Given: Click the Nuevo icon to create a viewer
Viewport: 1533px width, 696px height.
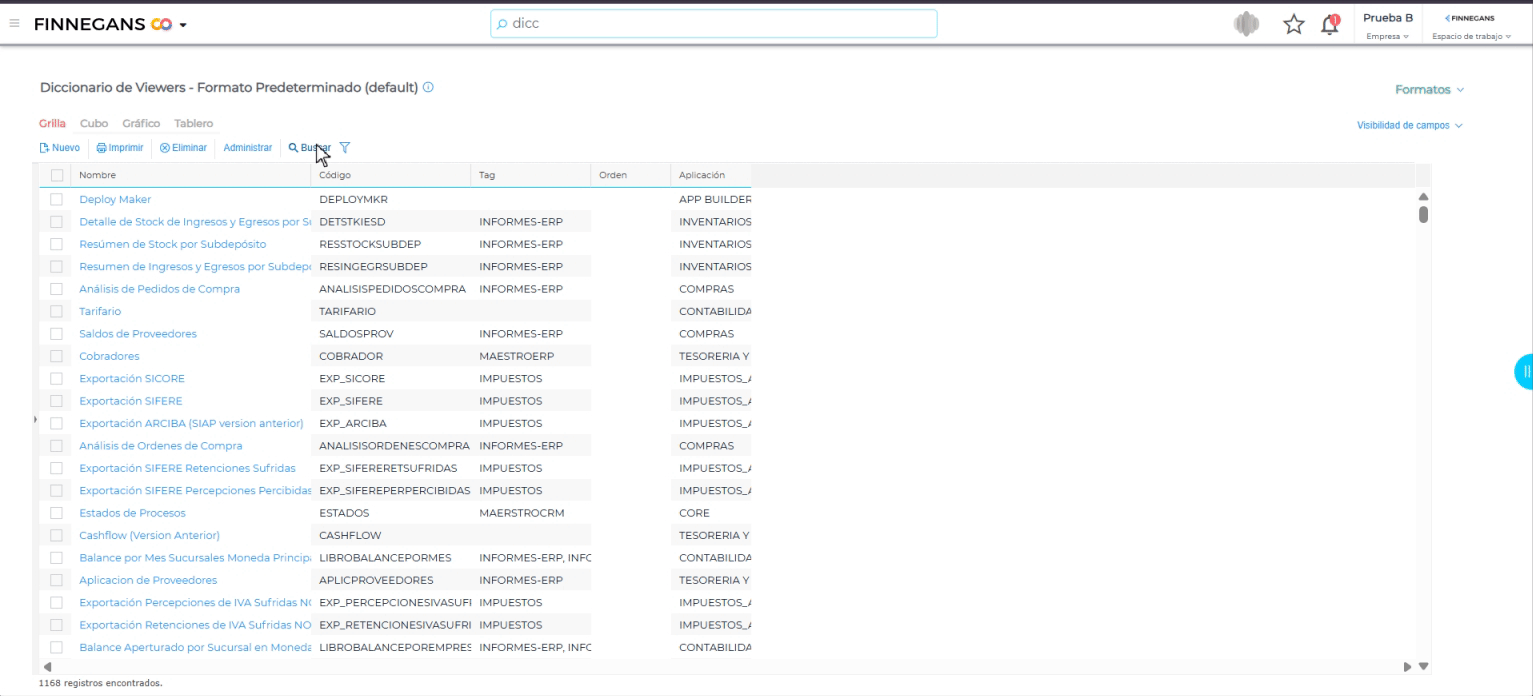Looking at the screenshot, I should point(43,147).
